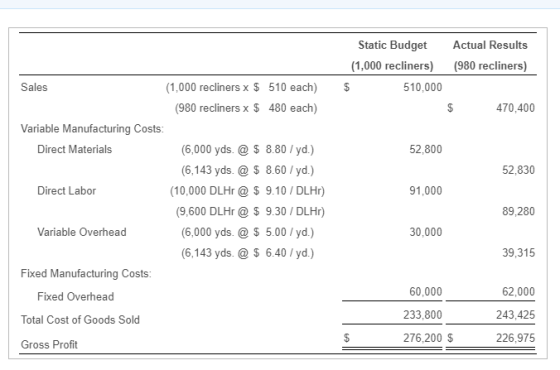Viewport: 560px width, 370px height.
Task: Click '(10,000 DLHr @ $ 9.10 / DLHr)' text
Action: click(x=247, y=191)
